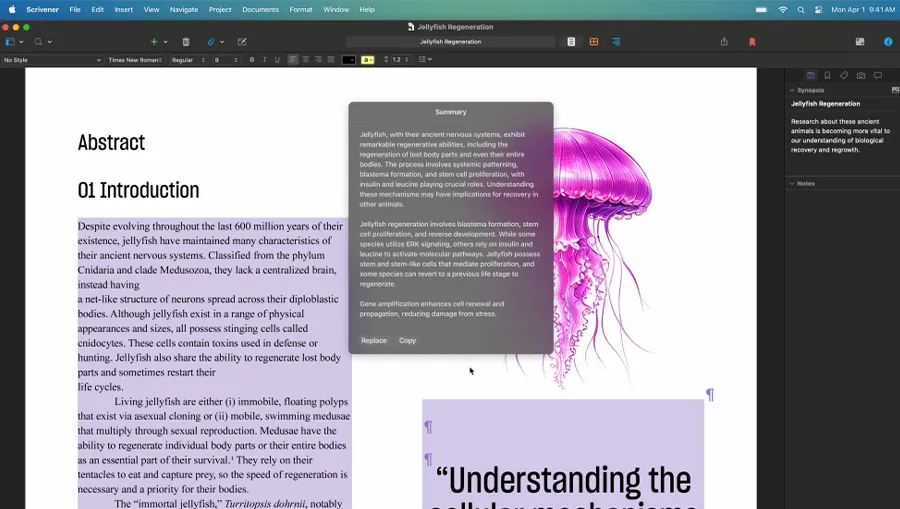Click the Wi-Fi status icon
This screenshot has width=900, height=509.
tap(783, 10)
